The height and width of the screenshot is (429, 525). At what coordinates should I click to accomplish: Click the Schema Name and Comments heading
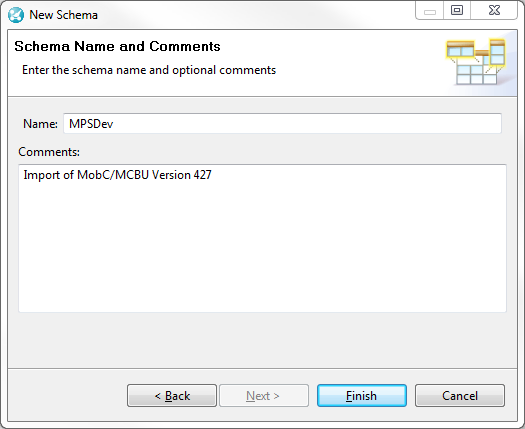(x=118, y=46)
